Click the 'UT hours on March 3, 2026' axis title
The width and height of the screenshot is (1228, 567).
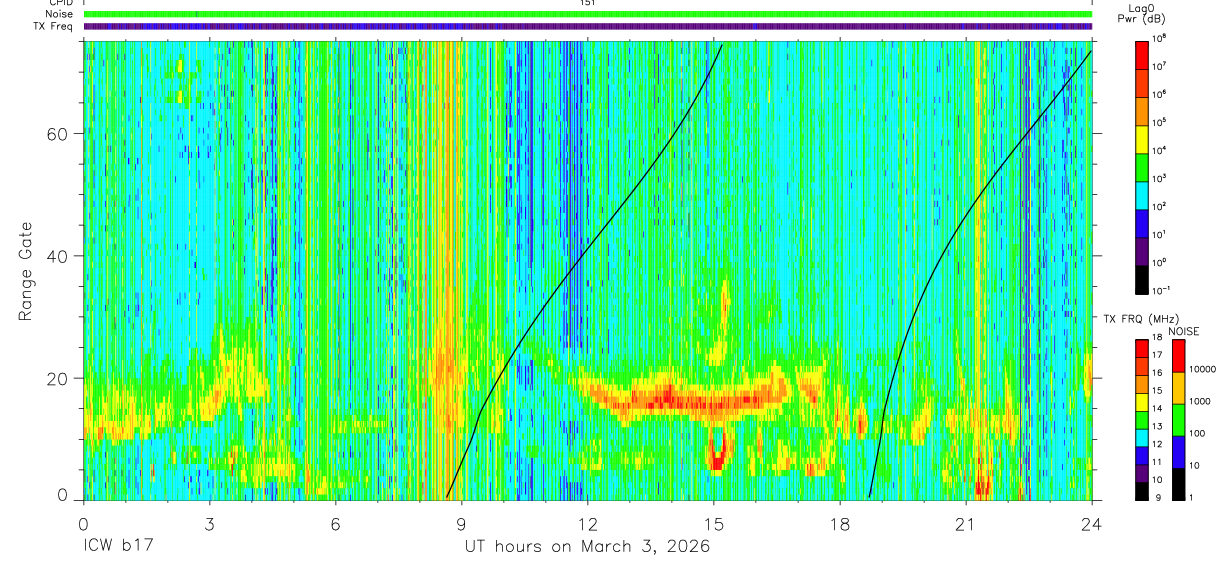587,547
